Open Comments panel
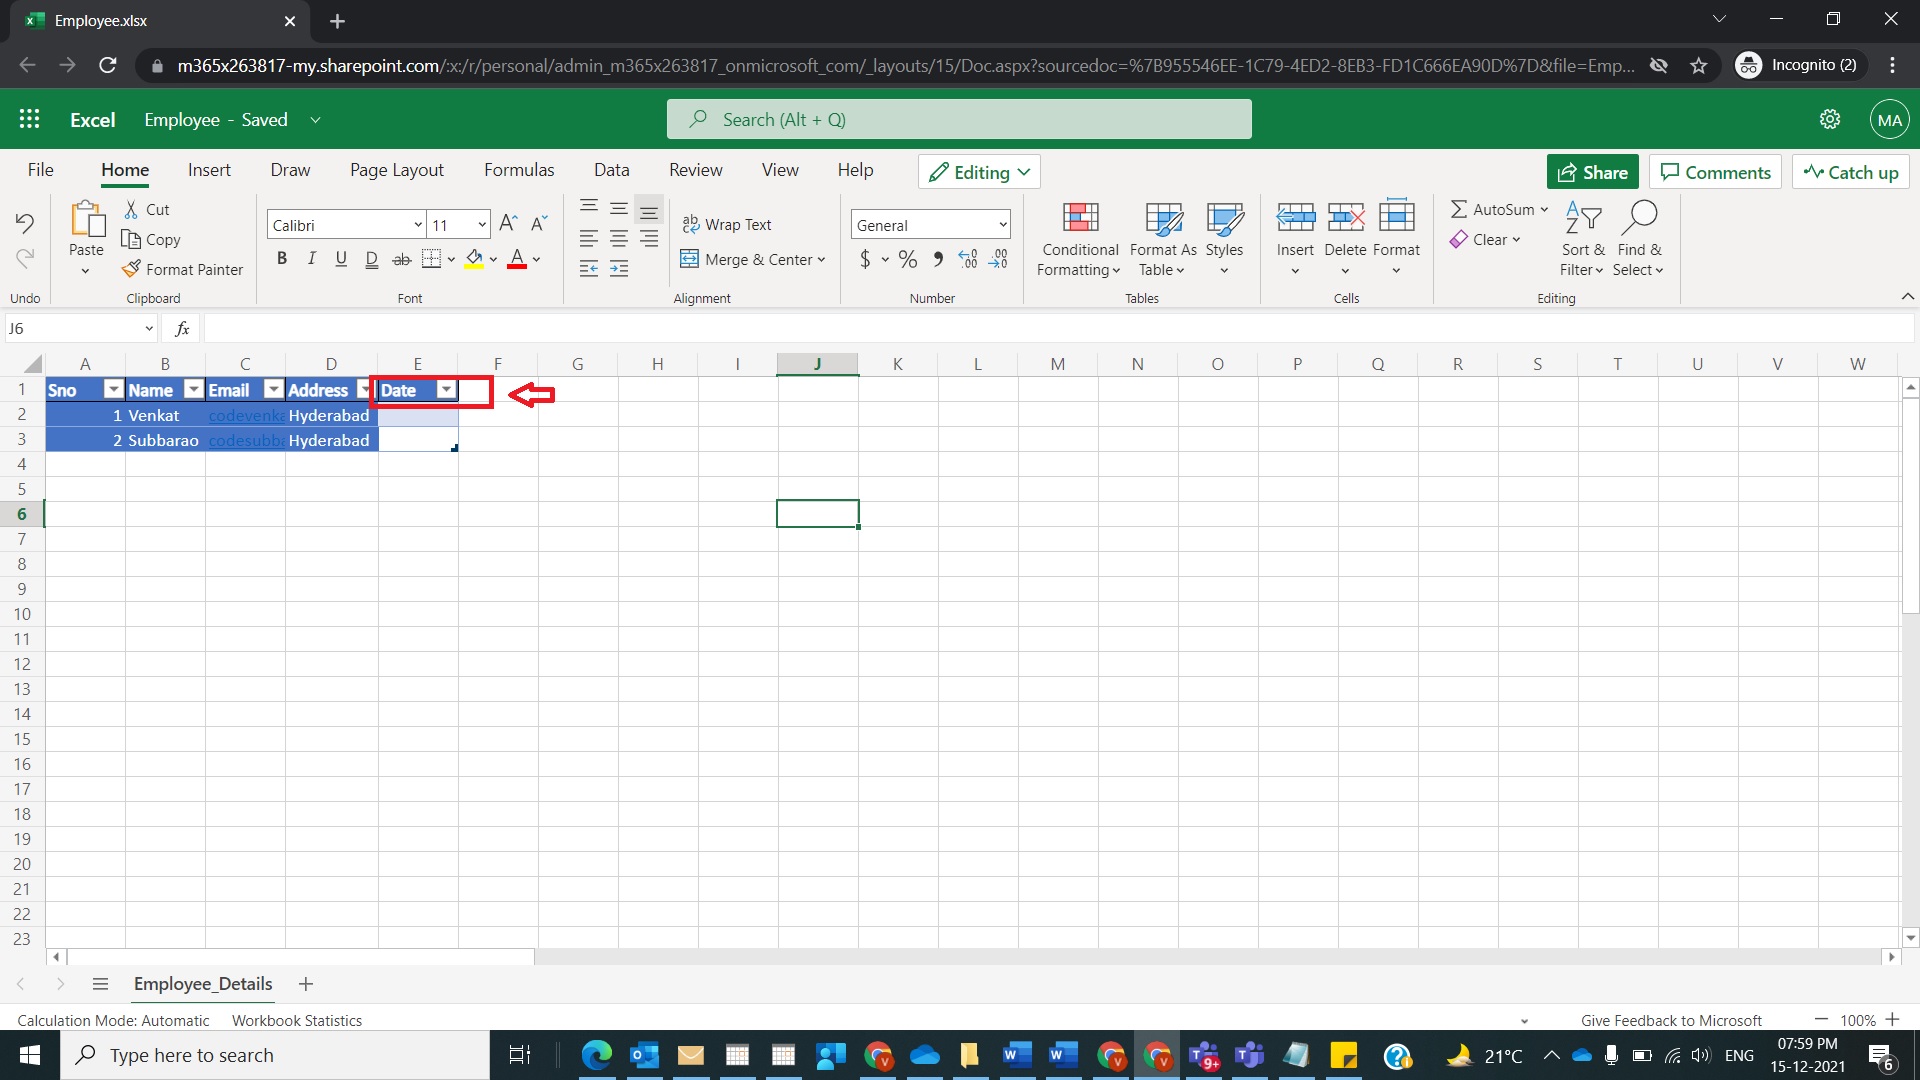 1715,171
